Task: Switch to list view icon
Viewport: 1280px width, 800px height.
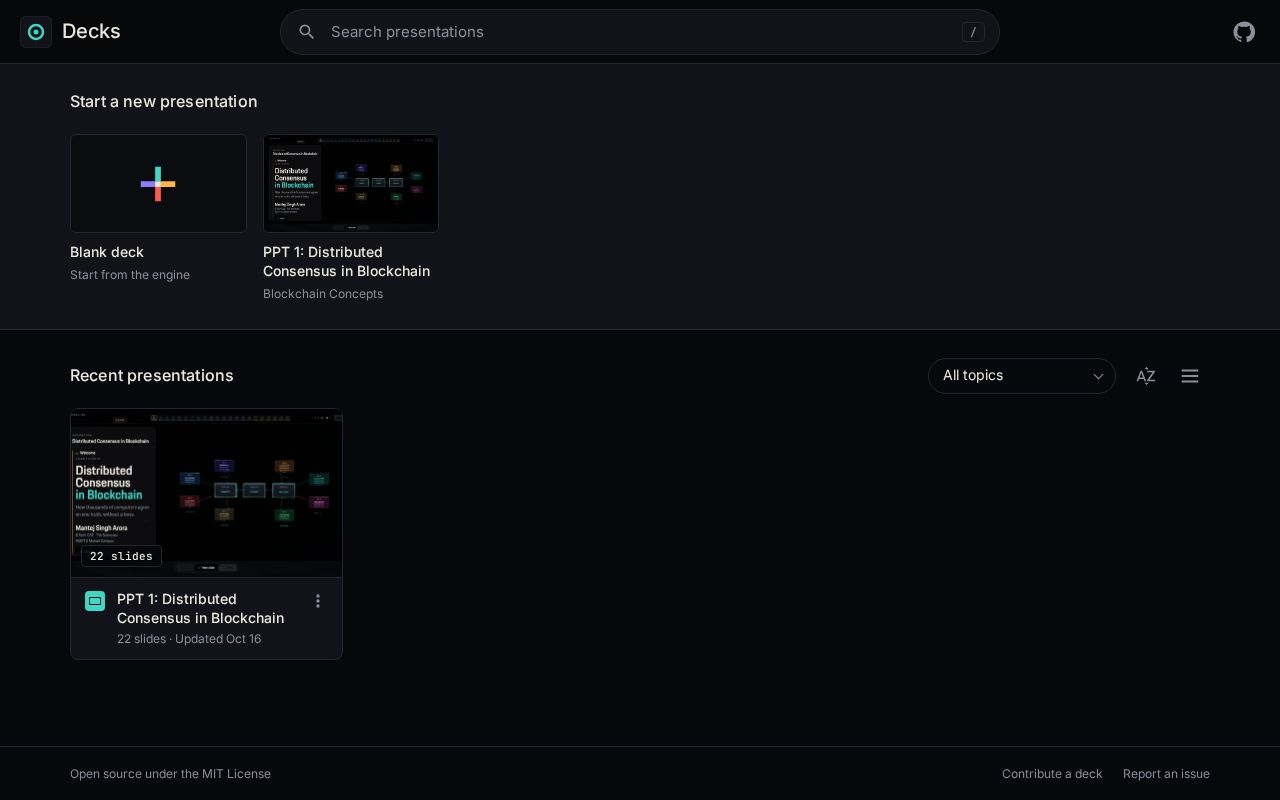Action: pos(1190,376)
